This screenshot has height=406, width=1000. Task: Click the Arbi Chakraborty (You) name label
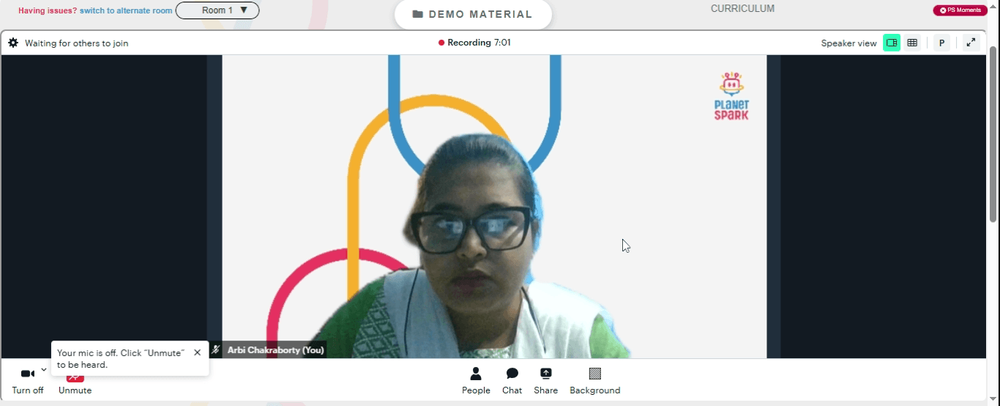pos(276,350)
